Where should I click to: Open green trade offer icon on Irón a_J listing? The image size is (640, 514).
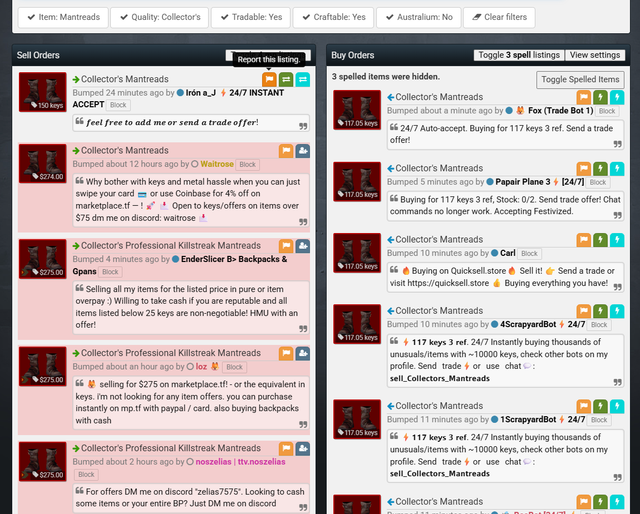[286, 79]
